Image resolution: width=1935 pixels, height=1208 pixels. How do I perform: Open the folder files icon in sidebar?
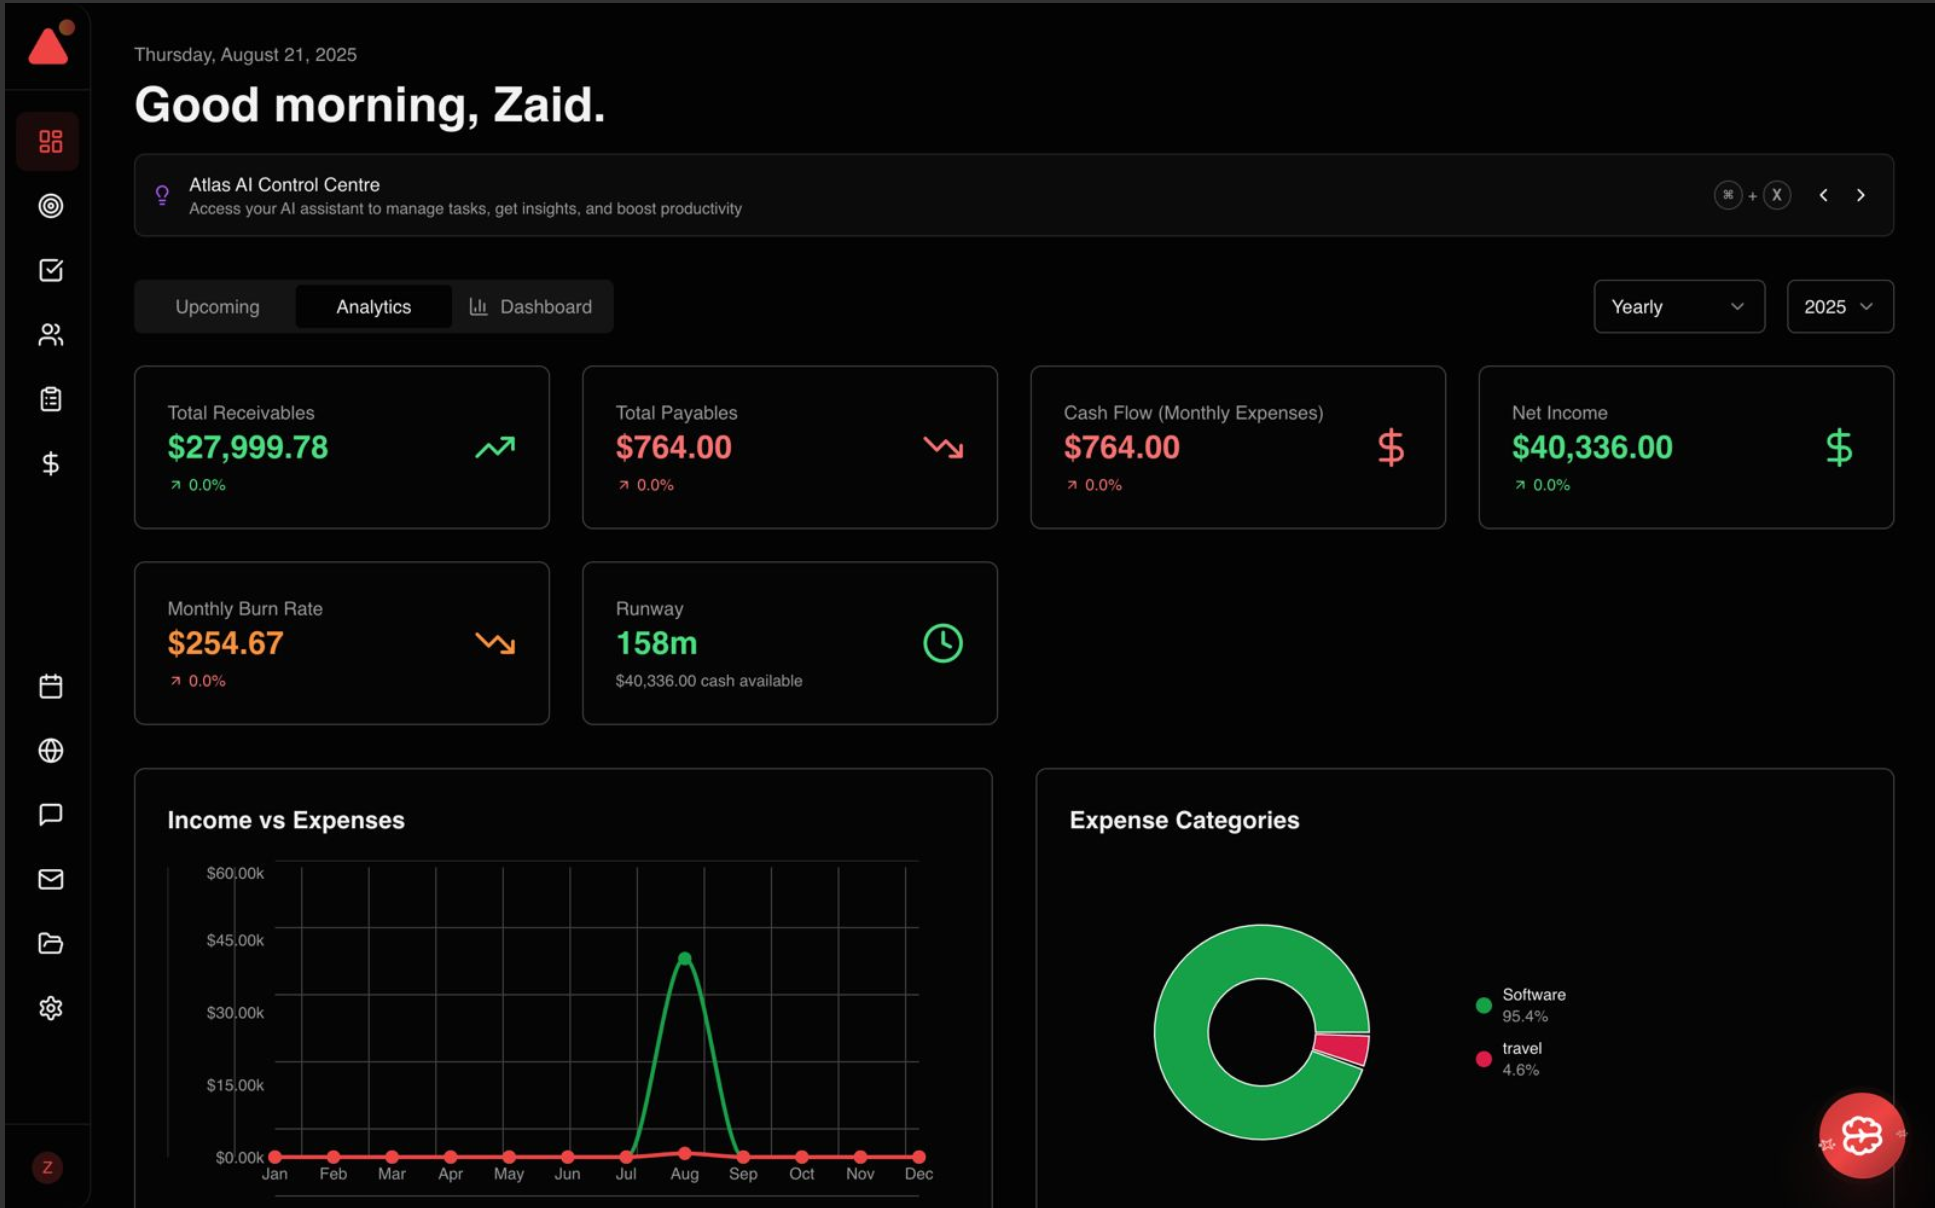50,943
